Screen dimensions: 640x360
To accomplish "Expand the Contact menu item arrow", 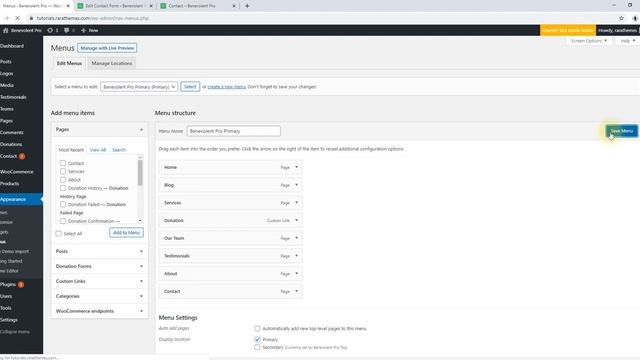I will (x=297, y=291).
